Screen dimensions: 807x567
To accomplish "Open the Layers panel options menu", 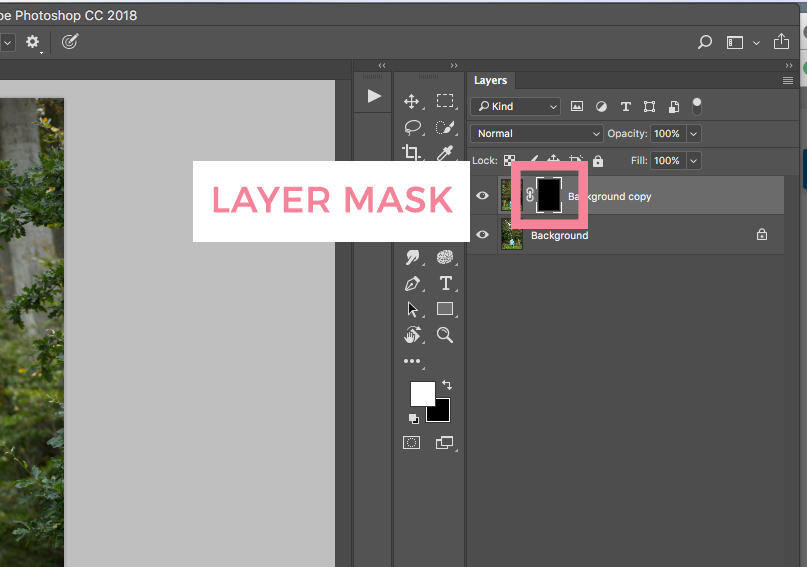I will (788, 80).
